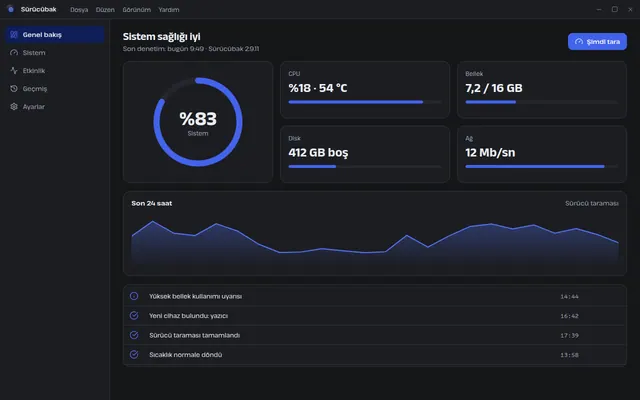Open the Ayarlar gear icon
Viewport: 640px width, 400px height.
tap(14, 107)
